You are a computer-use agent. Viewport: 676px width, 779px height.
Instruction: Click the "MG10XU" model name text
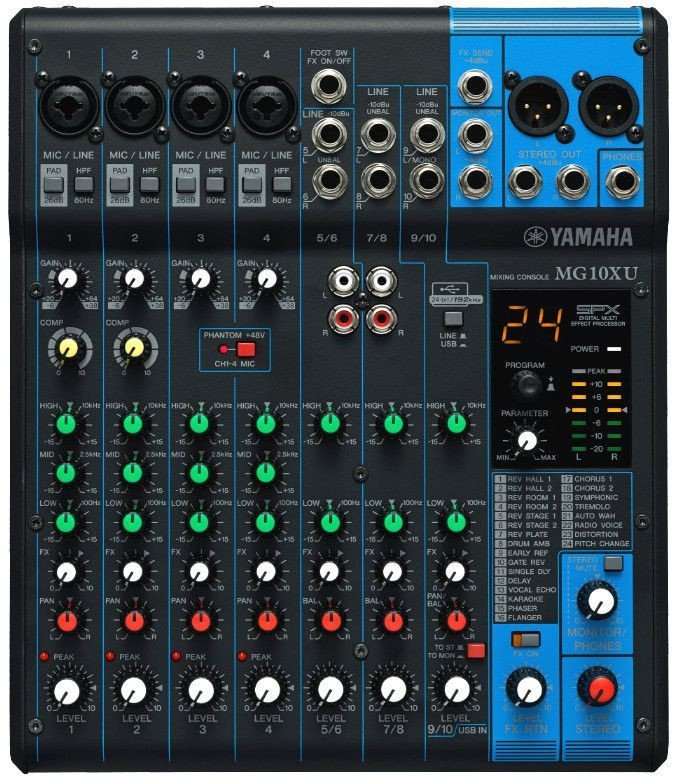pos(595,273)
